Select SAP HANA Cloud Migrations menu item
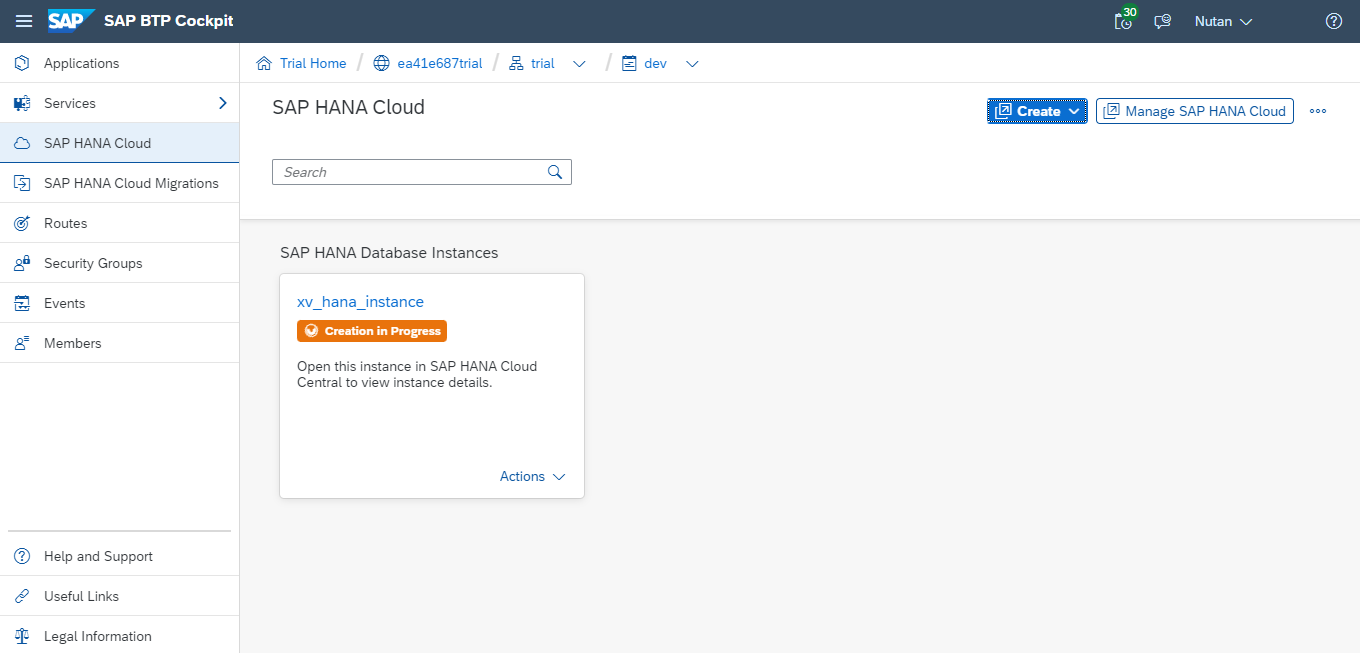Image resolution: width=1360 pixels, height=653 pixels. [x=120, y=183]
